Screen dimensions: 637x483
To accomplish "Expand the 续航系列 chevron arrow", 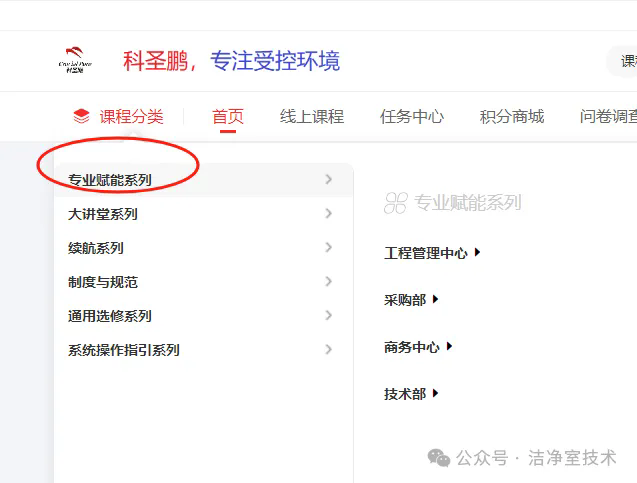I will pyautogui.click(x=328, y=248).
